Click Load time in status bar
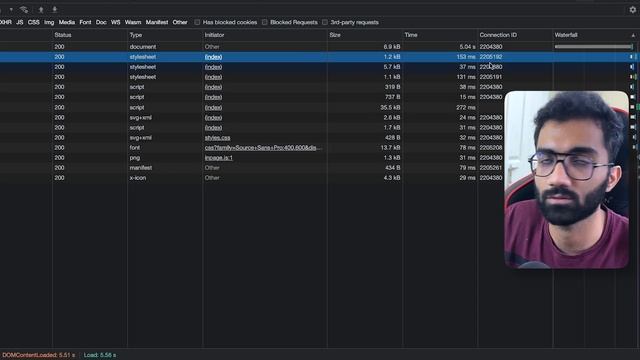 [x=100, y=355]
